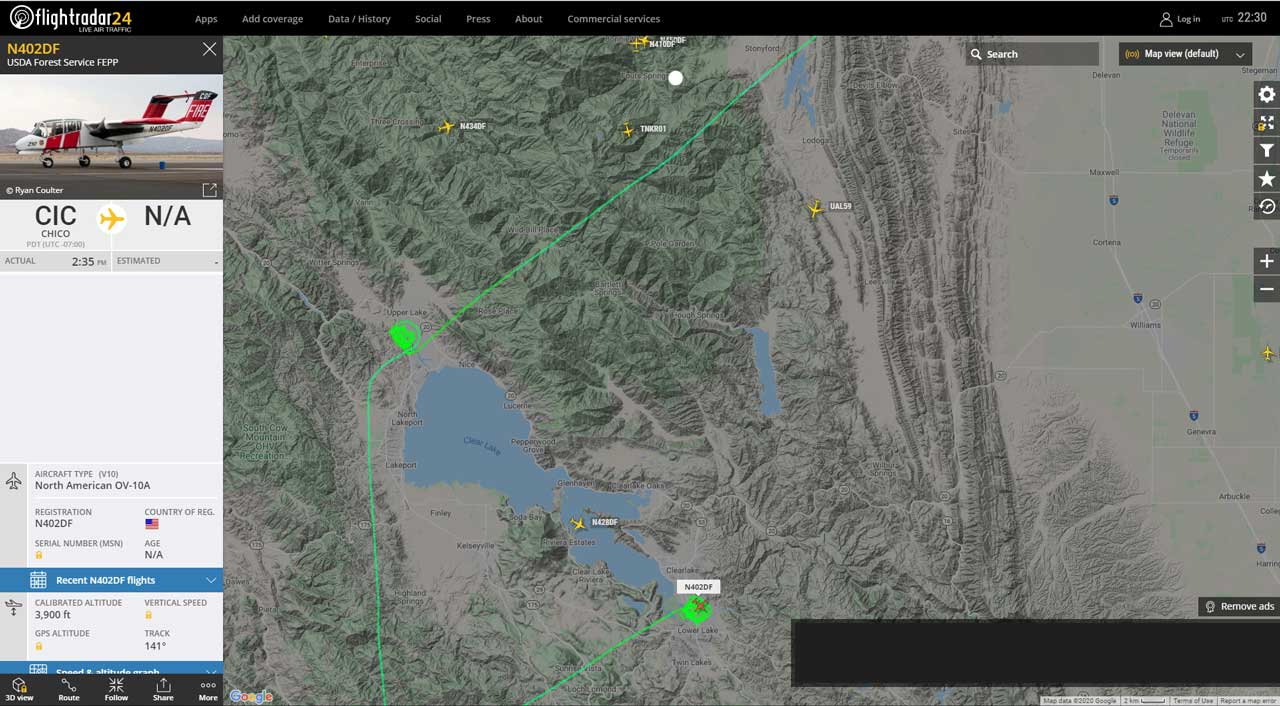The image size is (1280, 706).
Task: Click the aircraft type plane icon
Action: coord(14,481)
